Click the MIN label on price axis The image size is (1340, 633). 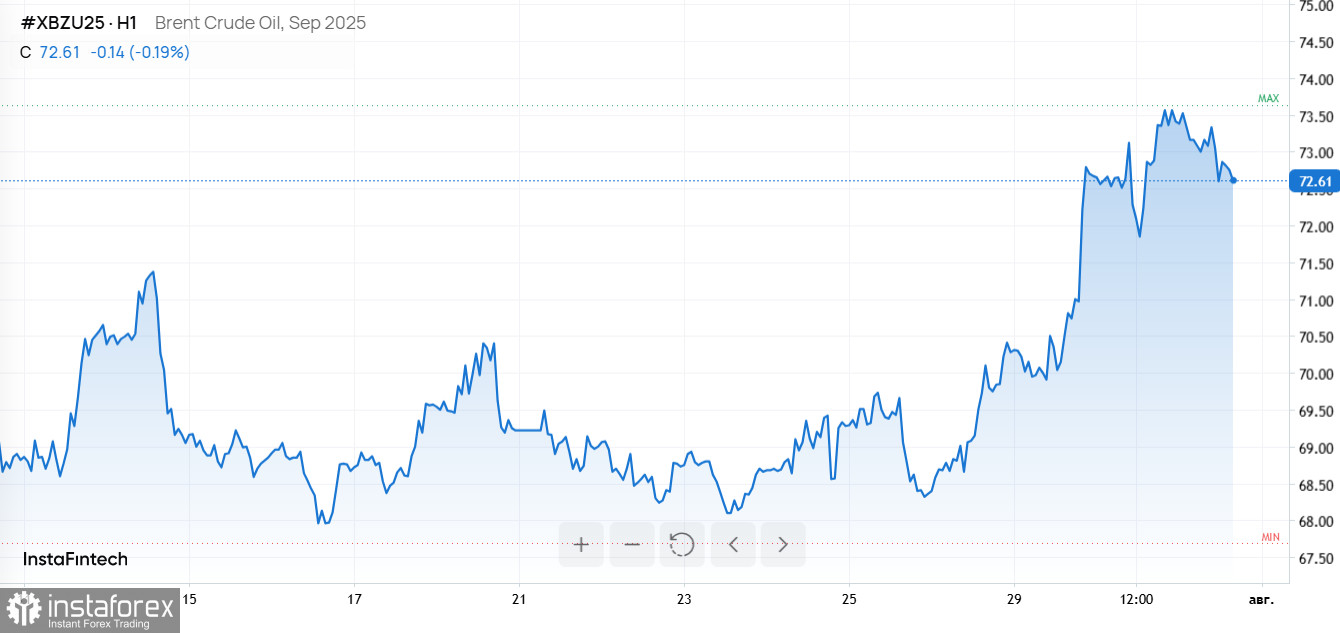pyautogui.click(x=1270, y=537)
